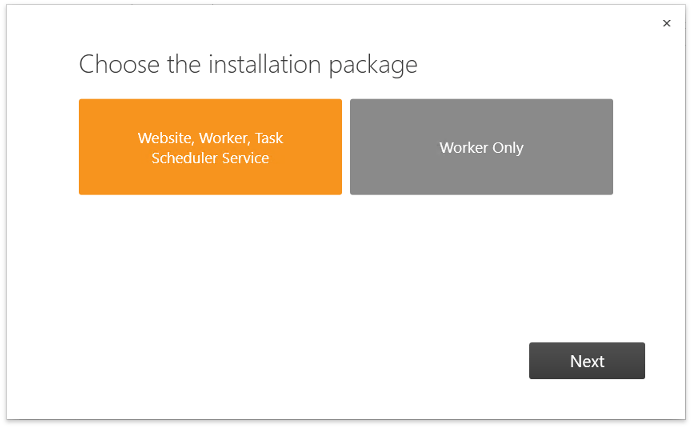Image resolution: width=692 pixels, height=428 pixels.
Task: Close the installer dialog with the X
Action: pos(666,23)
